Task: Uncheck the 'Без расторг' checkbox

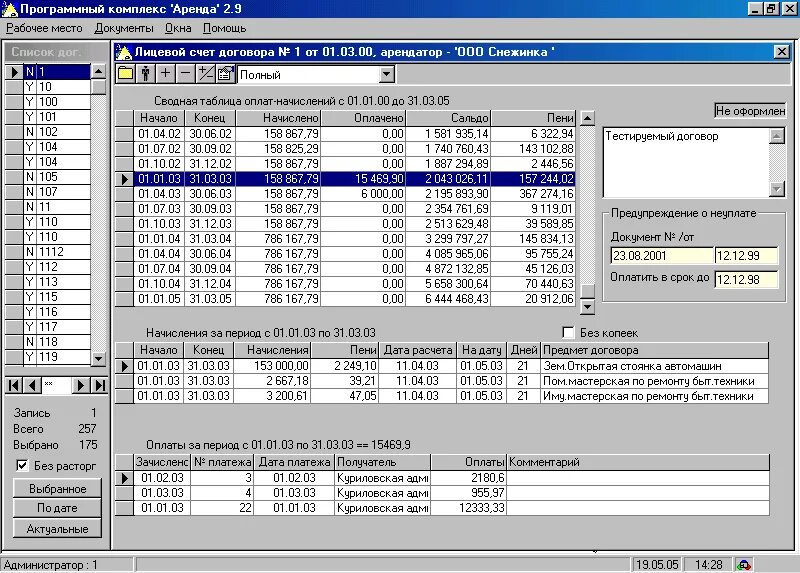Action: (x=22, y=465)
